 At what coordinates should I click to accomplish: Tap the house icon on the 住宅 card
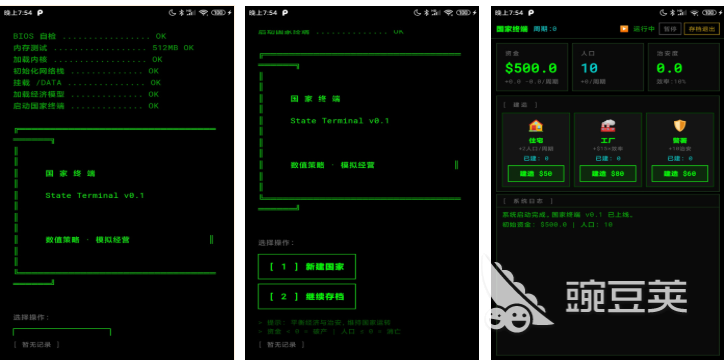pyautogui.click(x=536, y=126)
